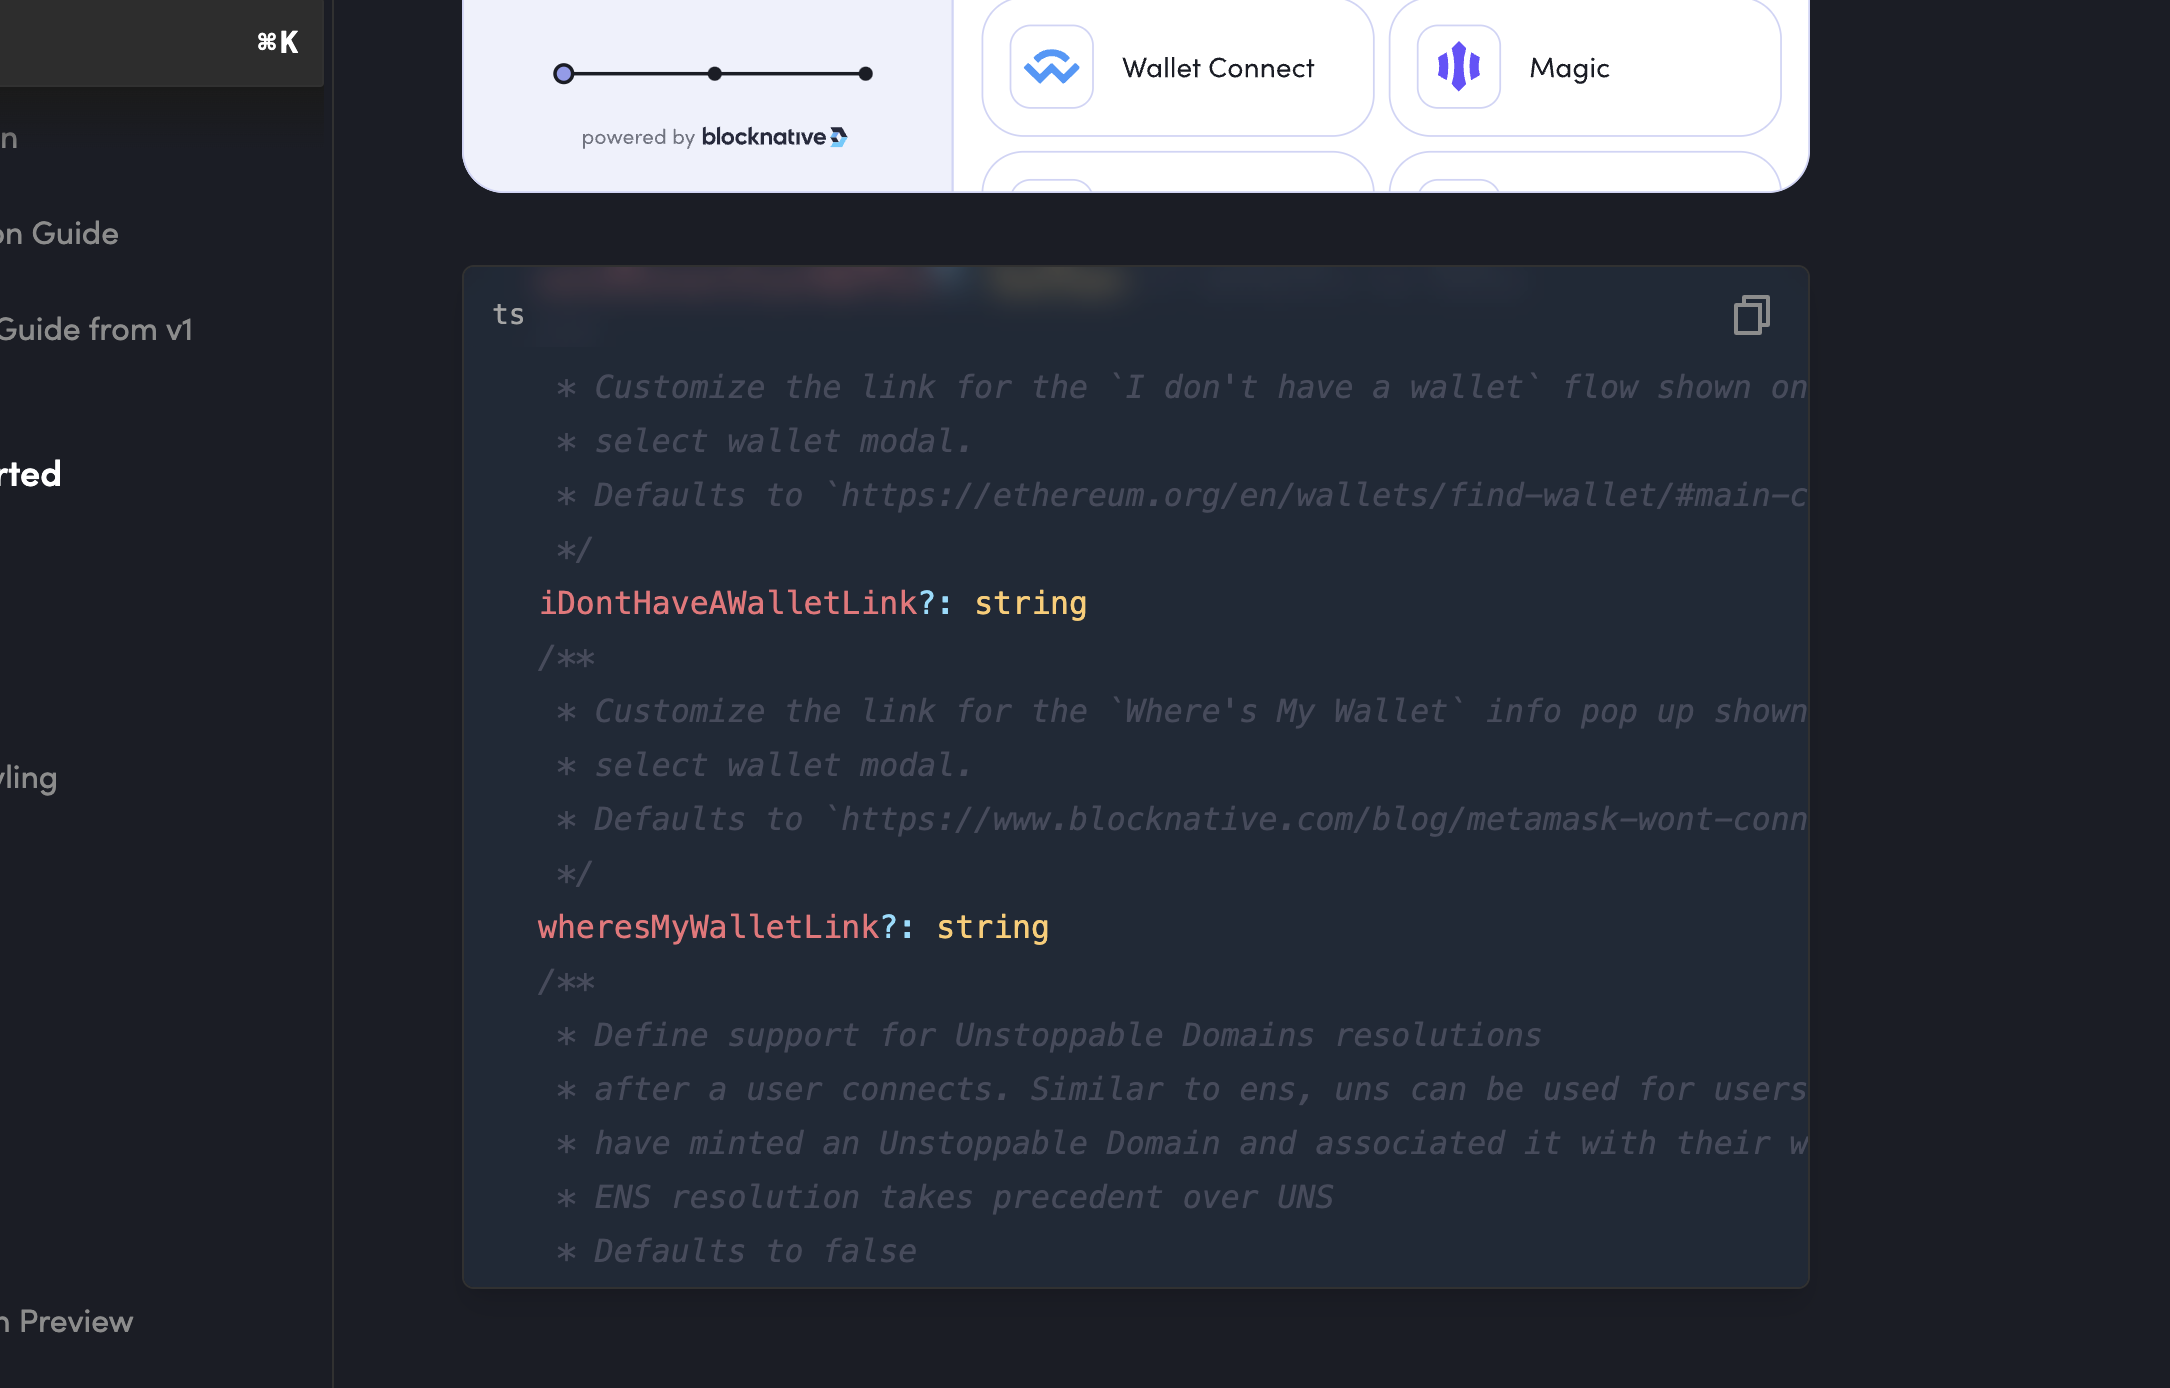Screen dimensions: 2170x1388
Task: Click the Wallet Connect logo icon
Action: [x=1051, y=67]
